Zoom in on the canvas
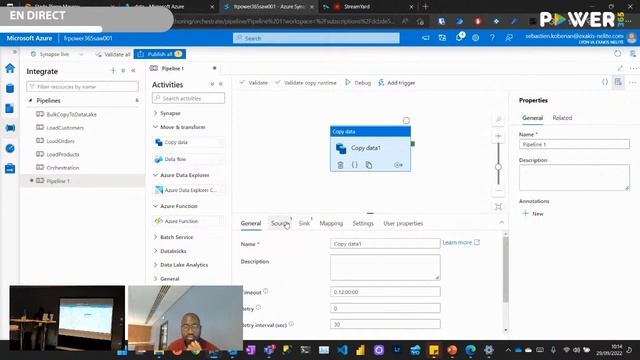Viewport: 640px width, 360px height. coord(498,136)
